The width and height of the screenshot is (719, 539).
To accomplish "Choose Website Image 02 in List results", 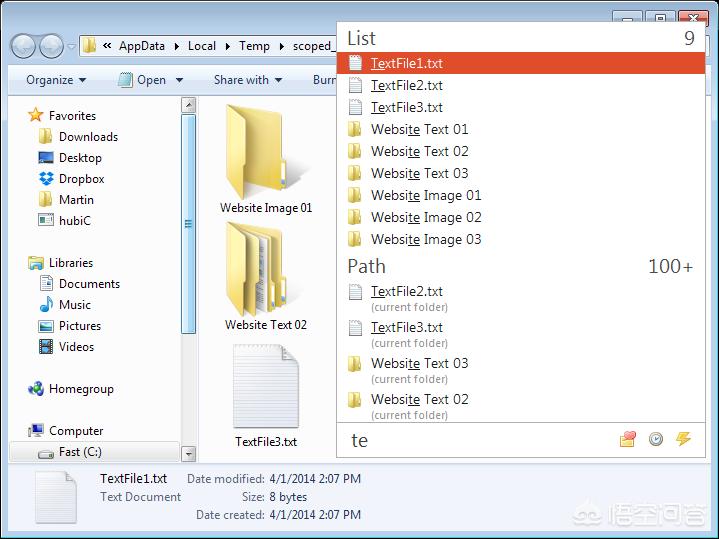I will click(521, 217).
